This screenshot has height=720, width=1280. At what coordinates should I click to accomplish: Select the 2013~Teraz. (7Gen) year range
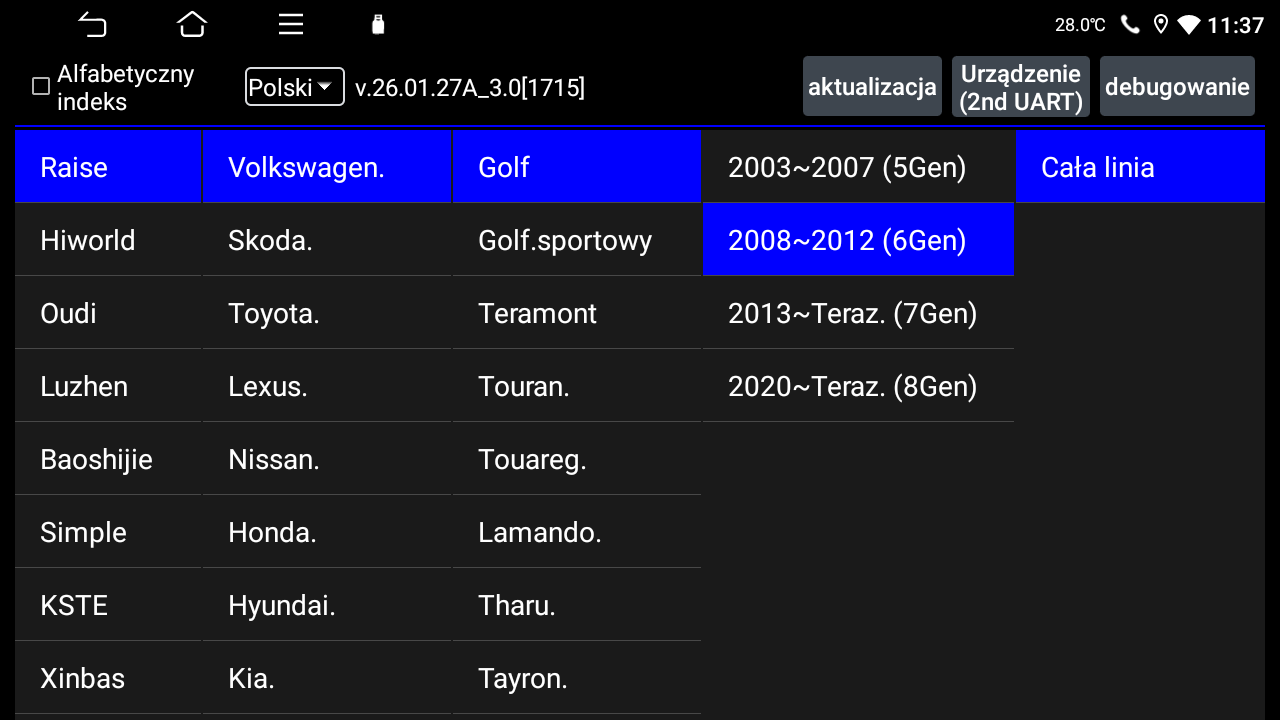858,313
